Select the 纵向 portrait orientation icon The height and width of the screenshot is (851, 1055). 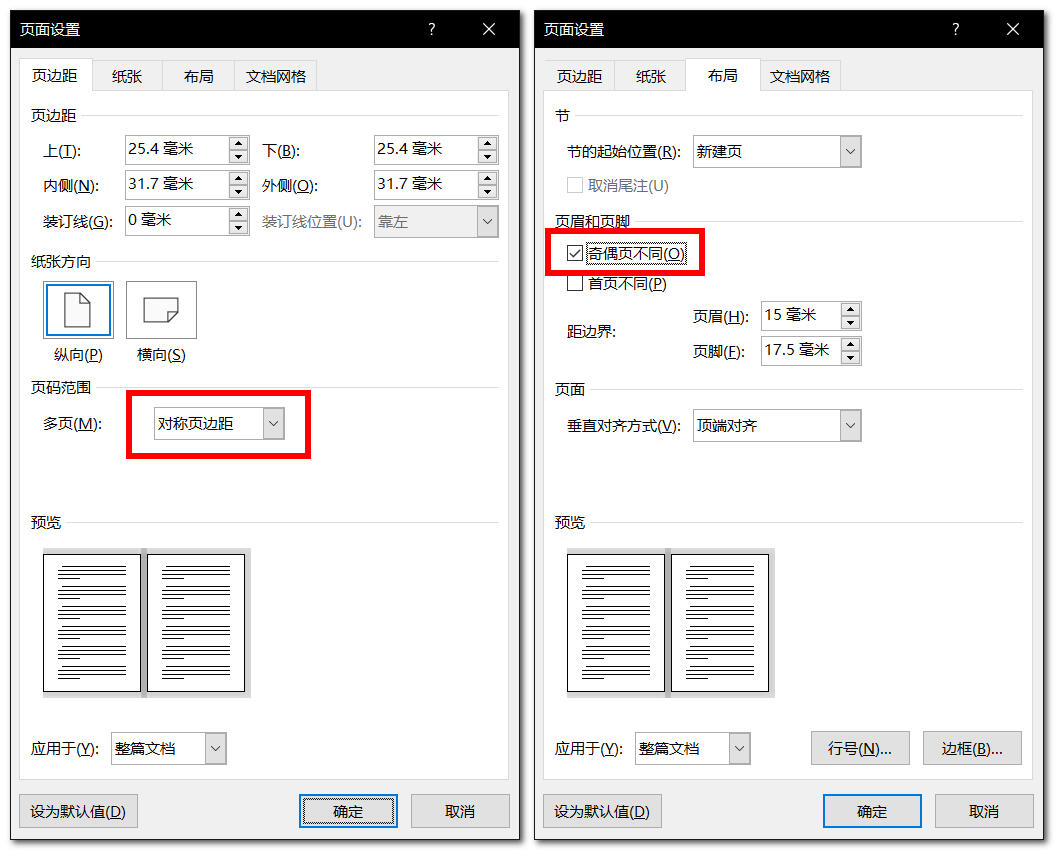(78, 310)
